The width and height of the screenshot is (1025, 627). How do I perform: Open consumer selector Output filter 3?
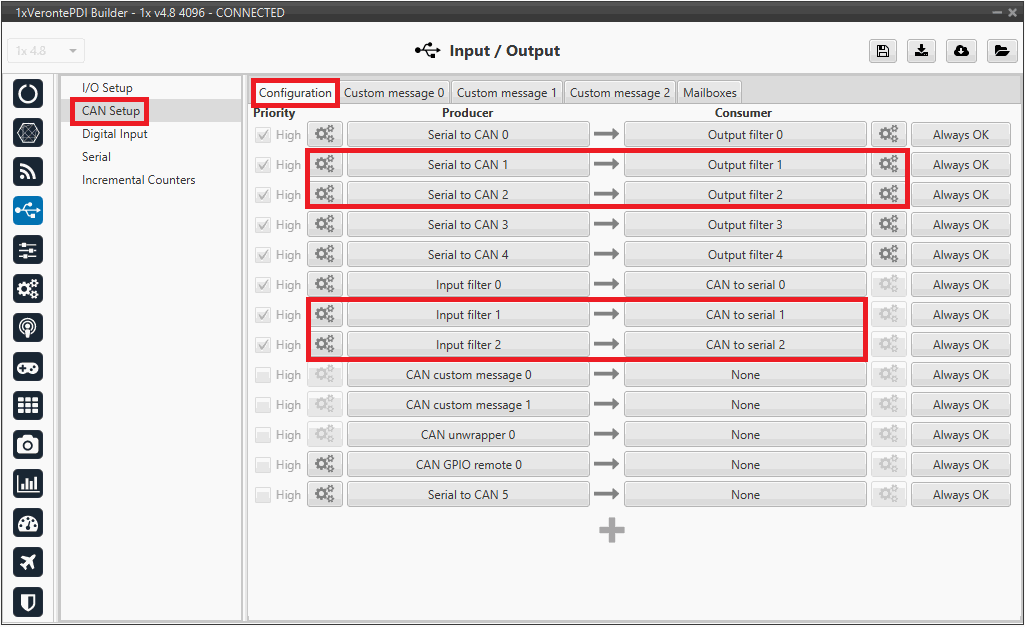pyautogui.click(x=745, y=225)
